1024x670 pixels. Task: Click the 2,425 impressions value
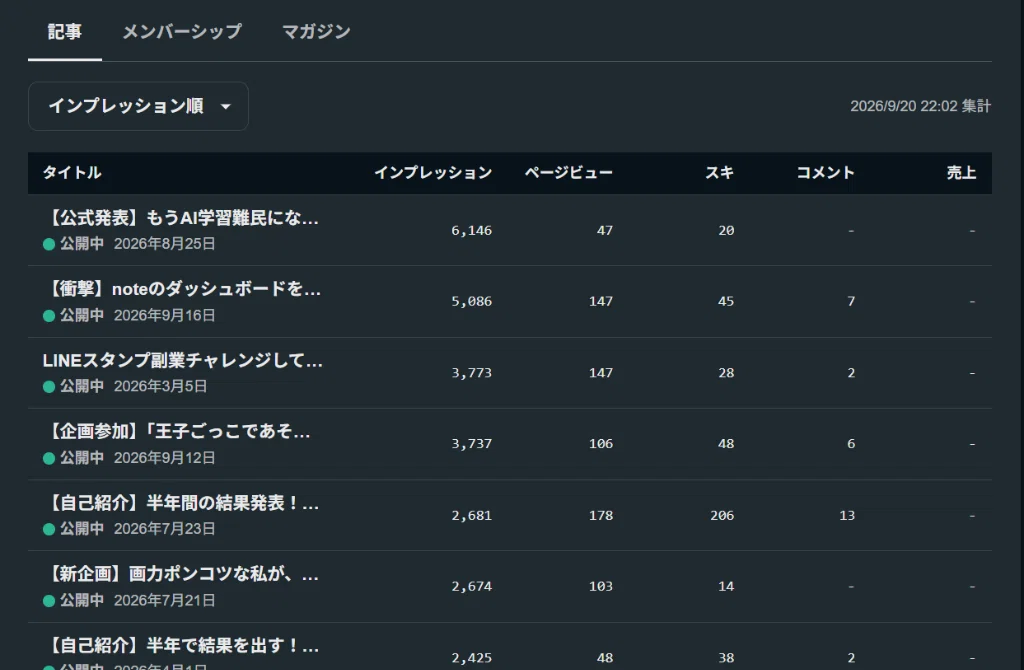pos(472,658)
